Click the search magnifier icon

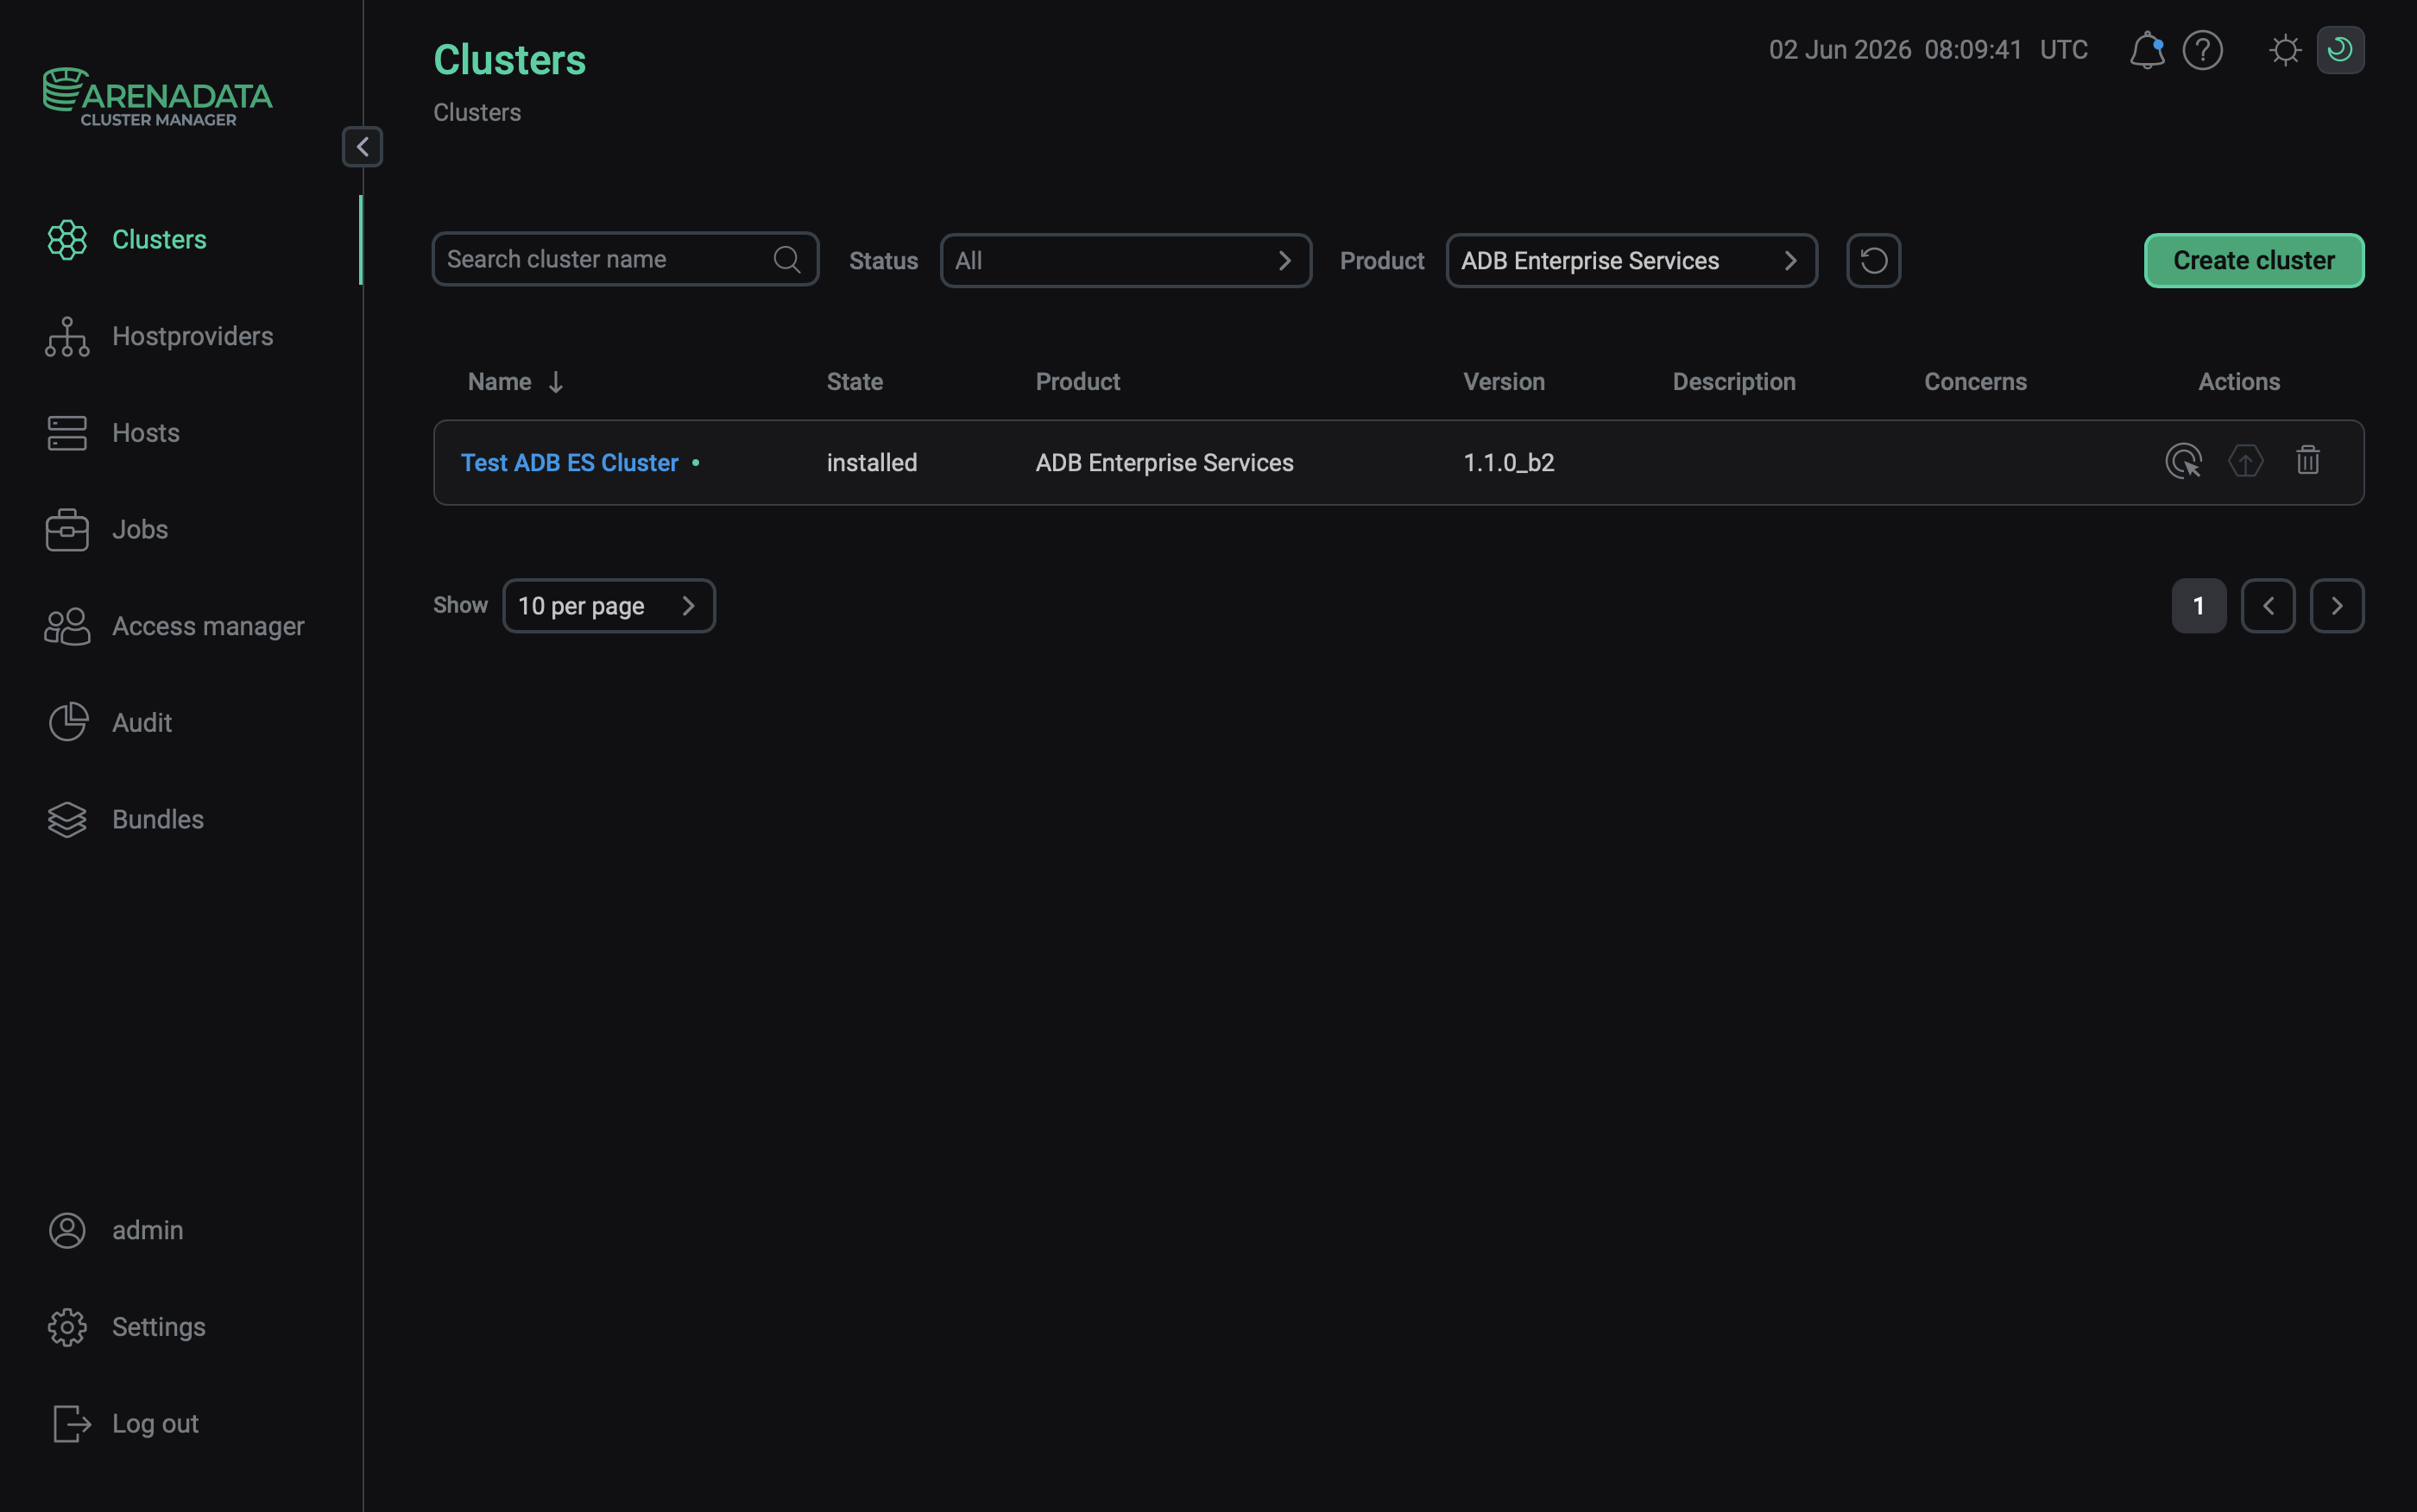(787, 260)
